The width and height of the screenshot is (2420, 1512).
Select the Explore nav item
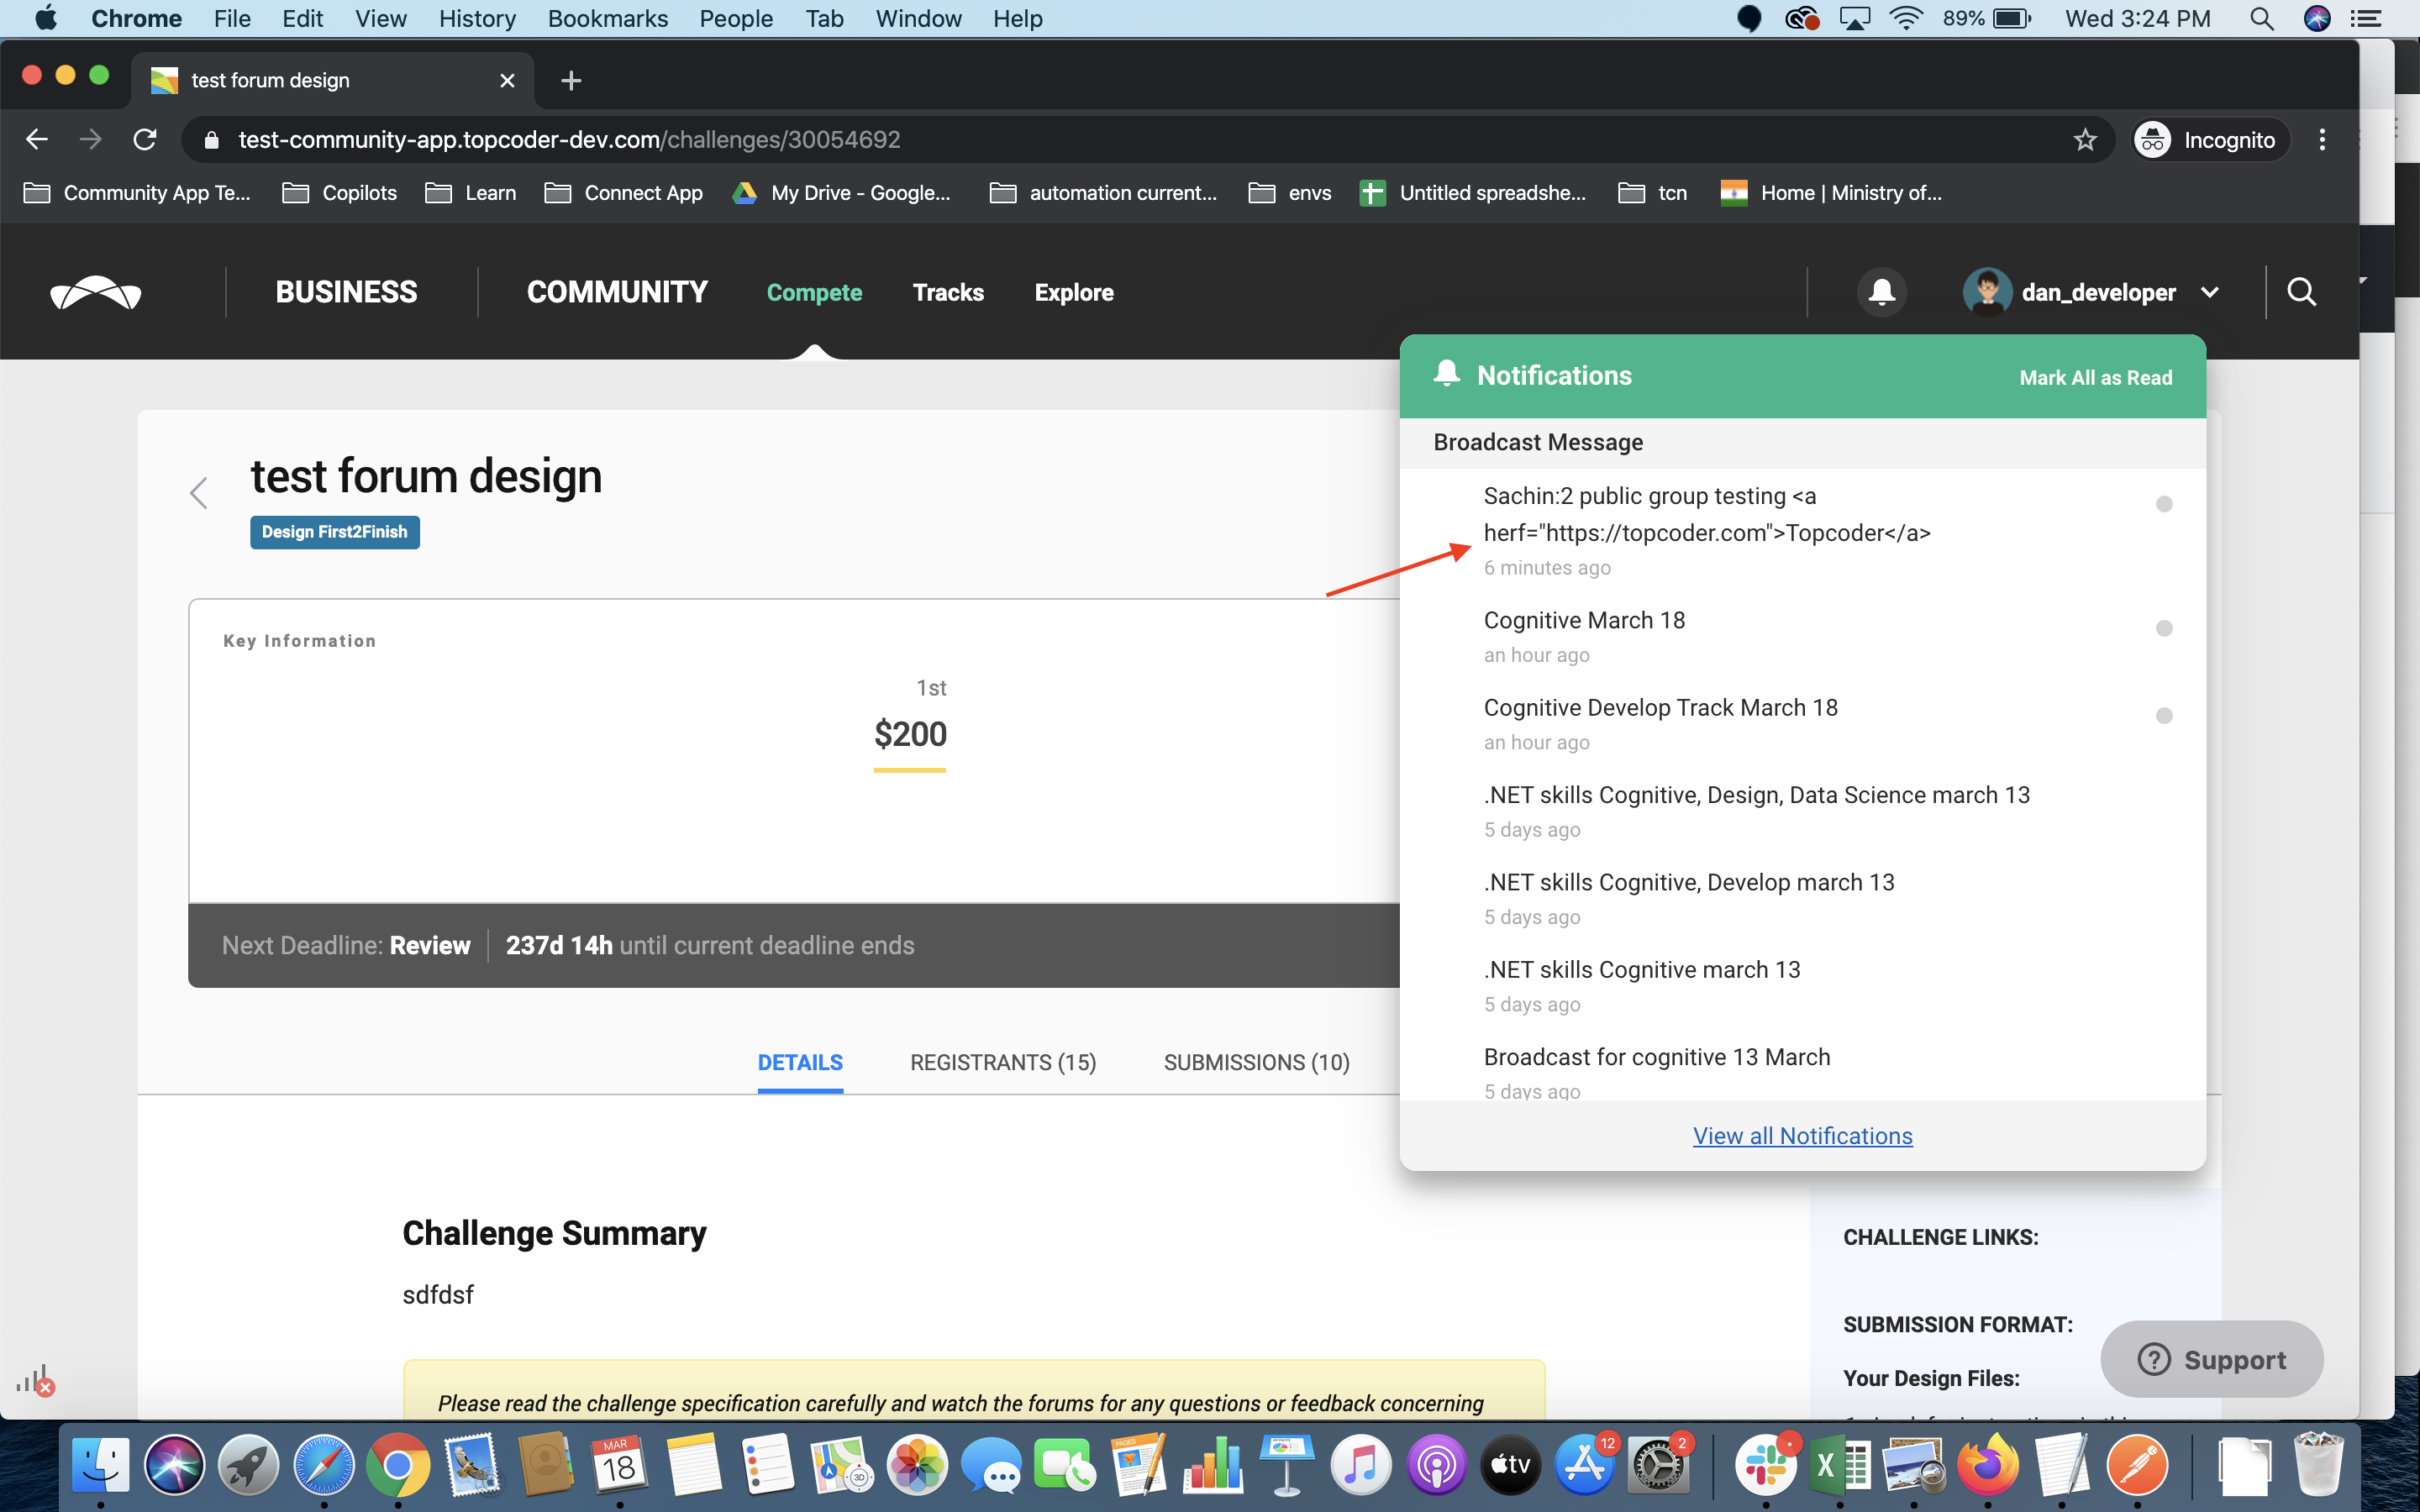click(1074, 292)
